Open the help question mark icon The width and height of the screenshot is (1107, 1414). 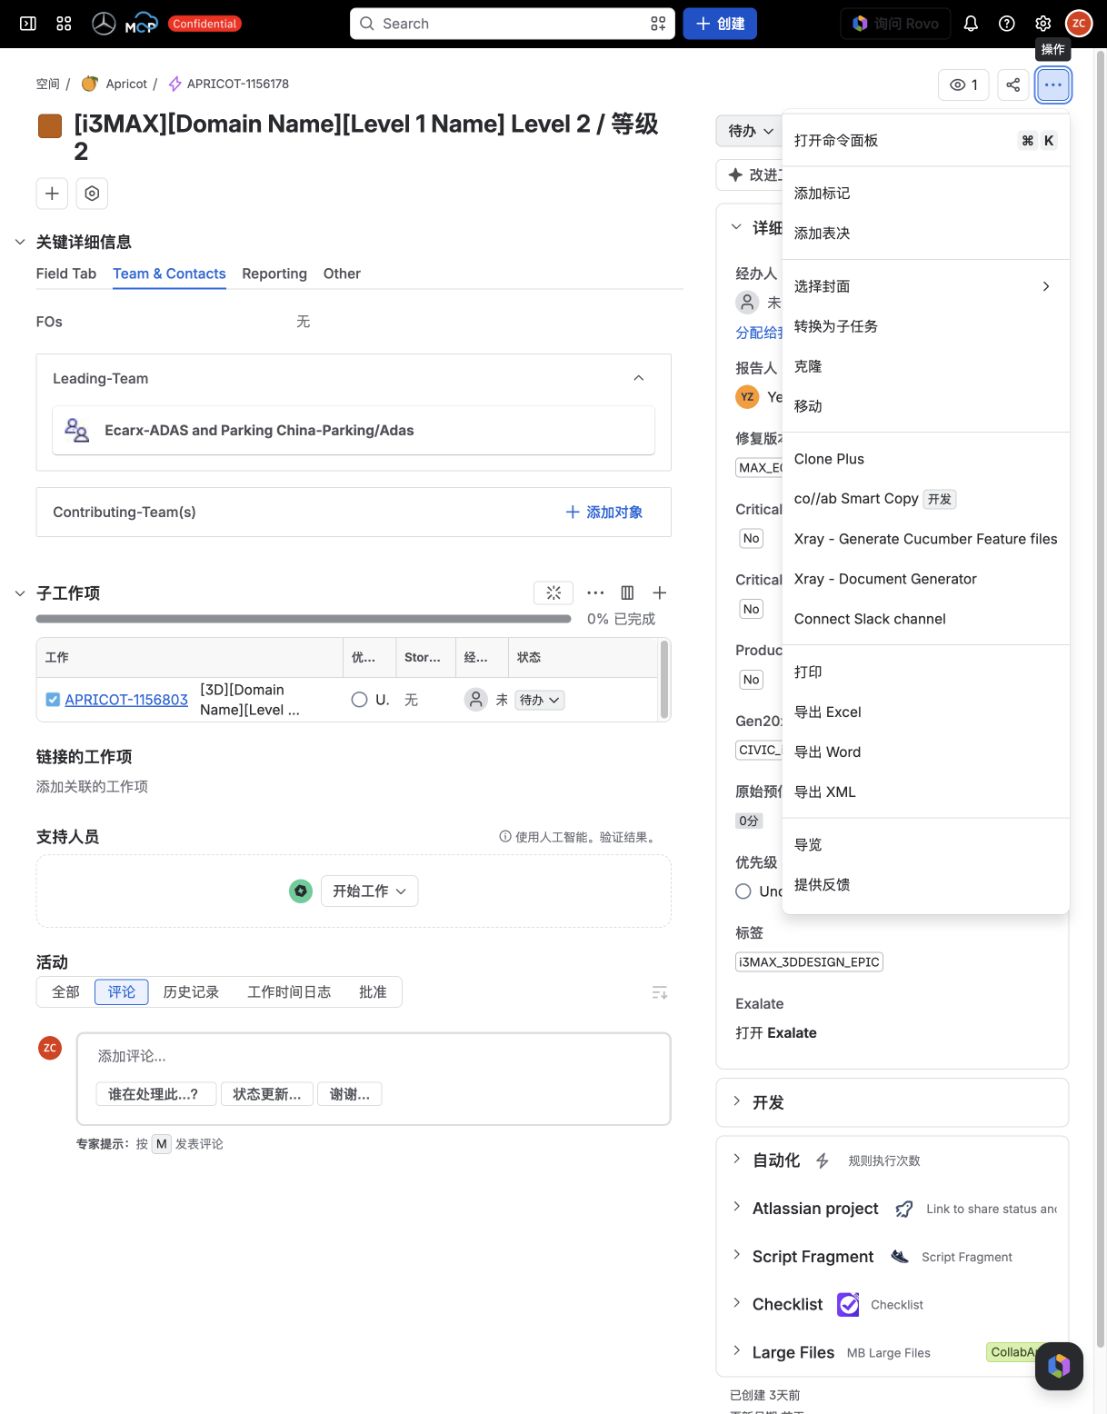(x=1007, y=23)
